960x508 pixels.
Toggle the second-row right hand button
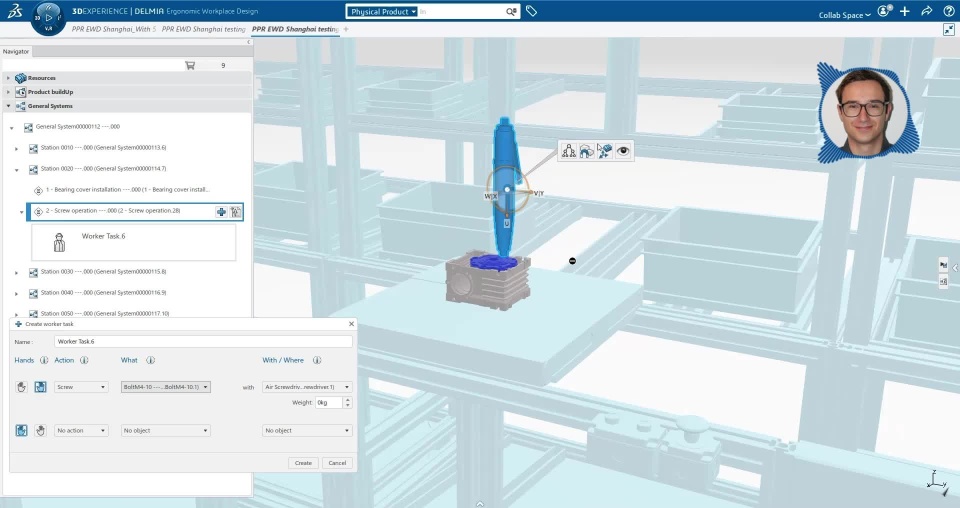[x=41, y=431]
